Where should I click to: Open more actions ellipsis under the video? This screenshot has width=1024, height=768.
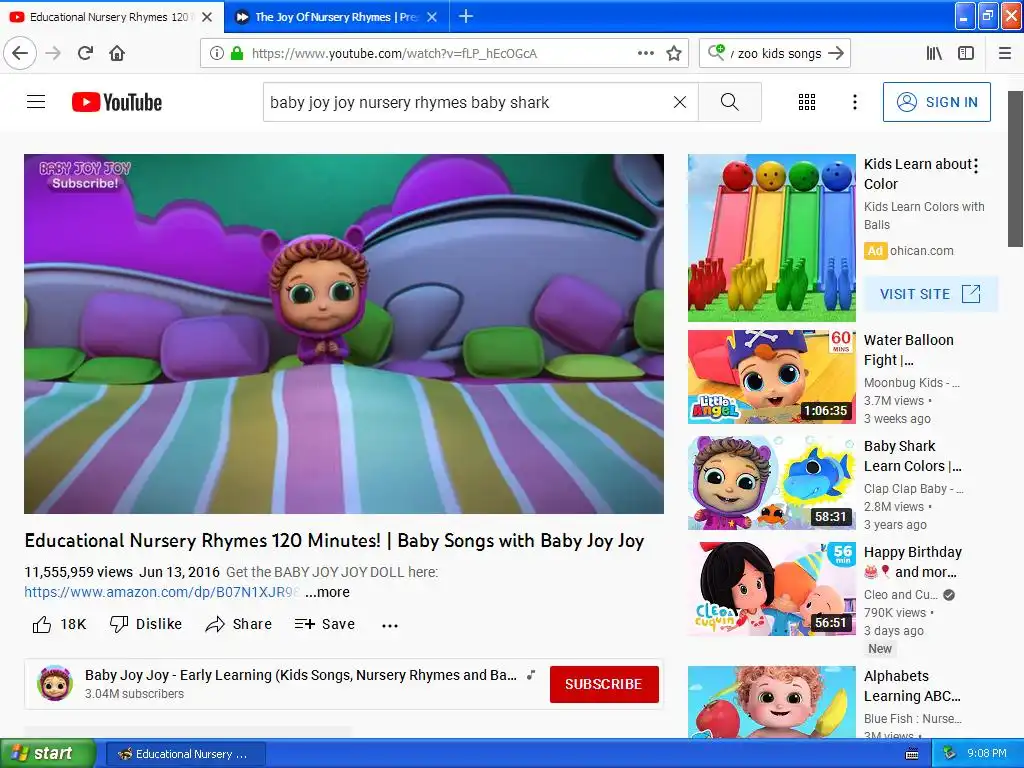click(x=390, y=626)
